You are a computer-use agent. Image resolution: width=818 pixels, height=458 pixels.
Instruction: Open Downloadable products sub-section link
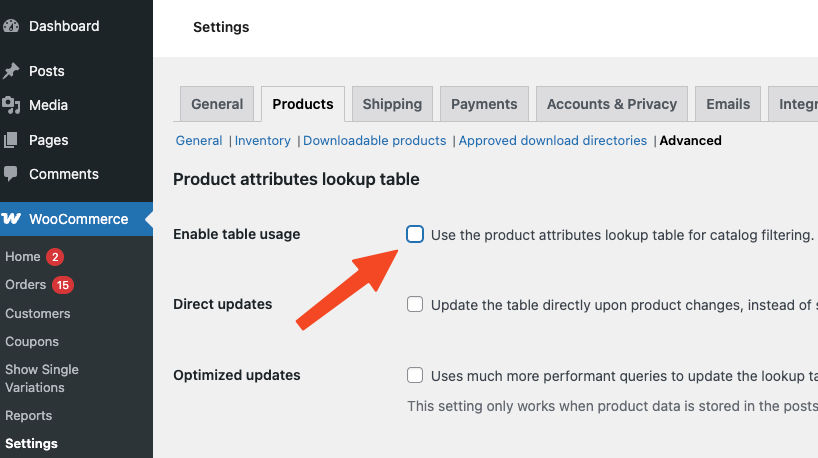click(375, 141)
